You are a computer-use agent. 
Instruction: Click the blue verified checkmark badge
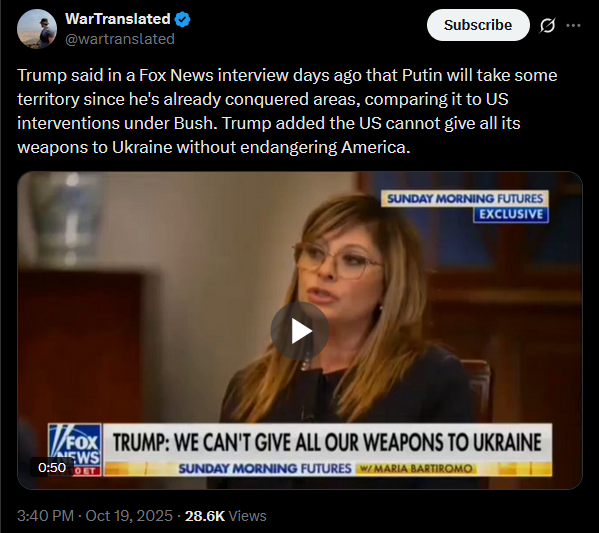(x=183, y=19)
